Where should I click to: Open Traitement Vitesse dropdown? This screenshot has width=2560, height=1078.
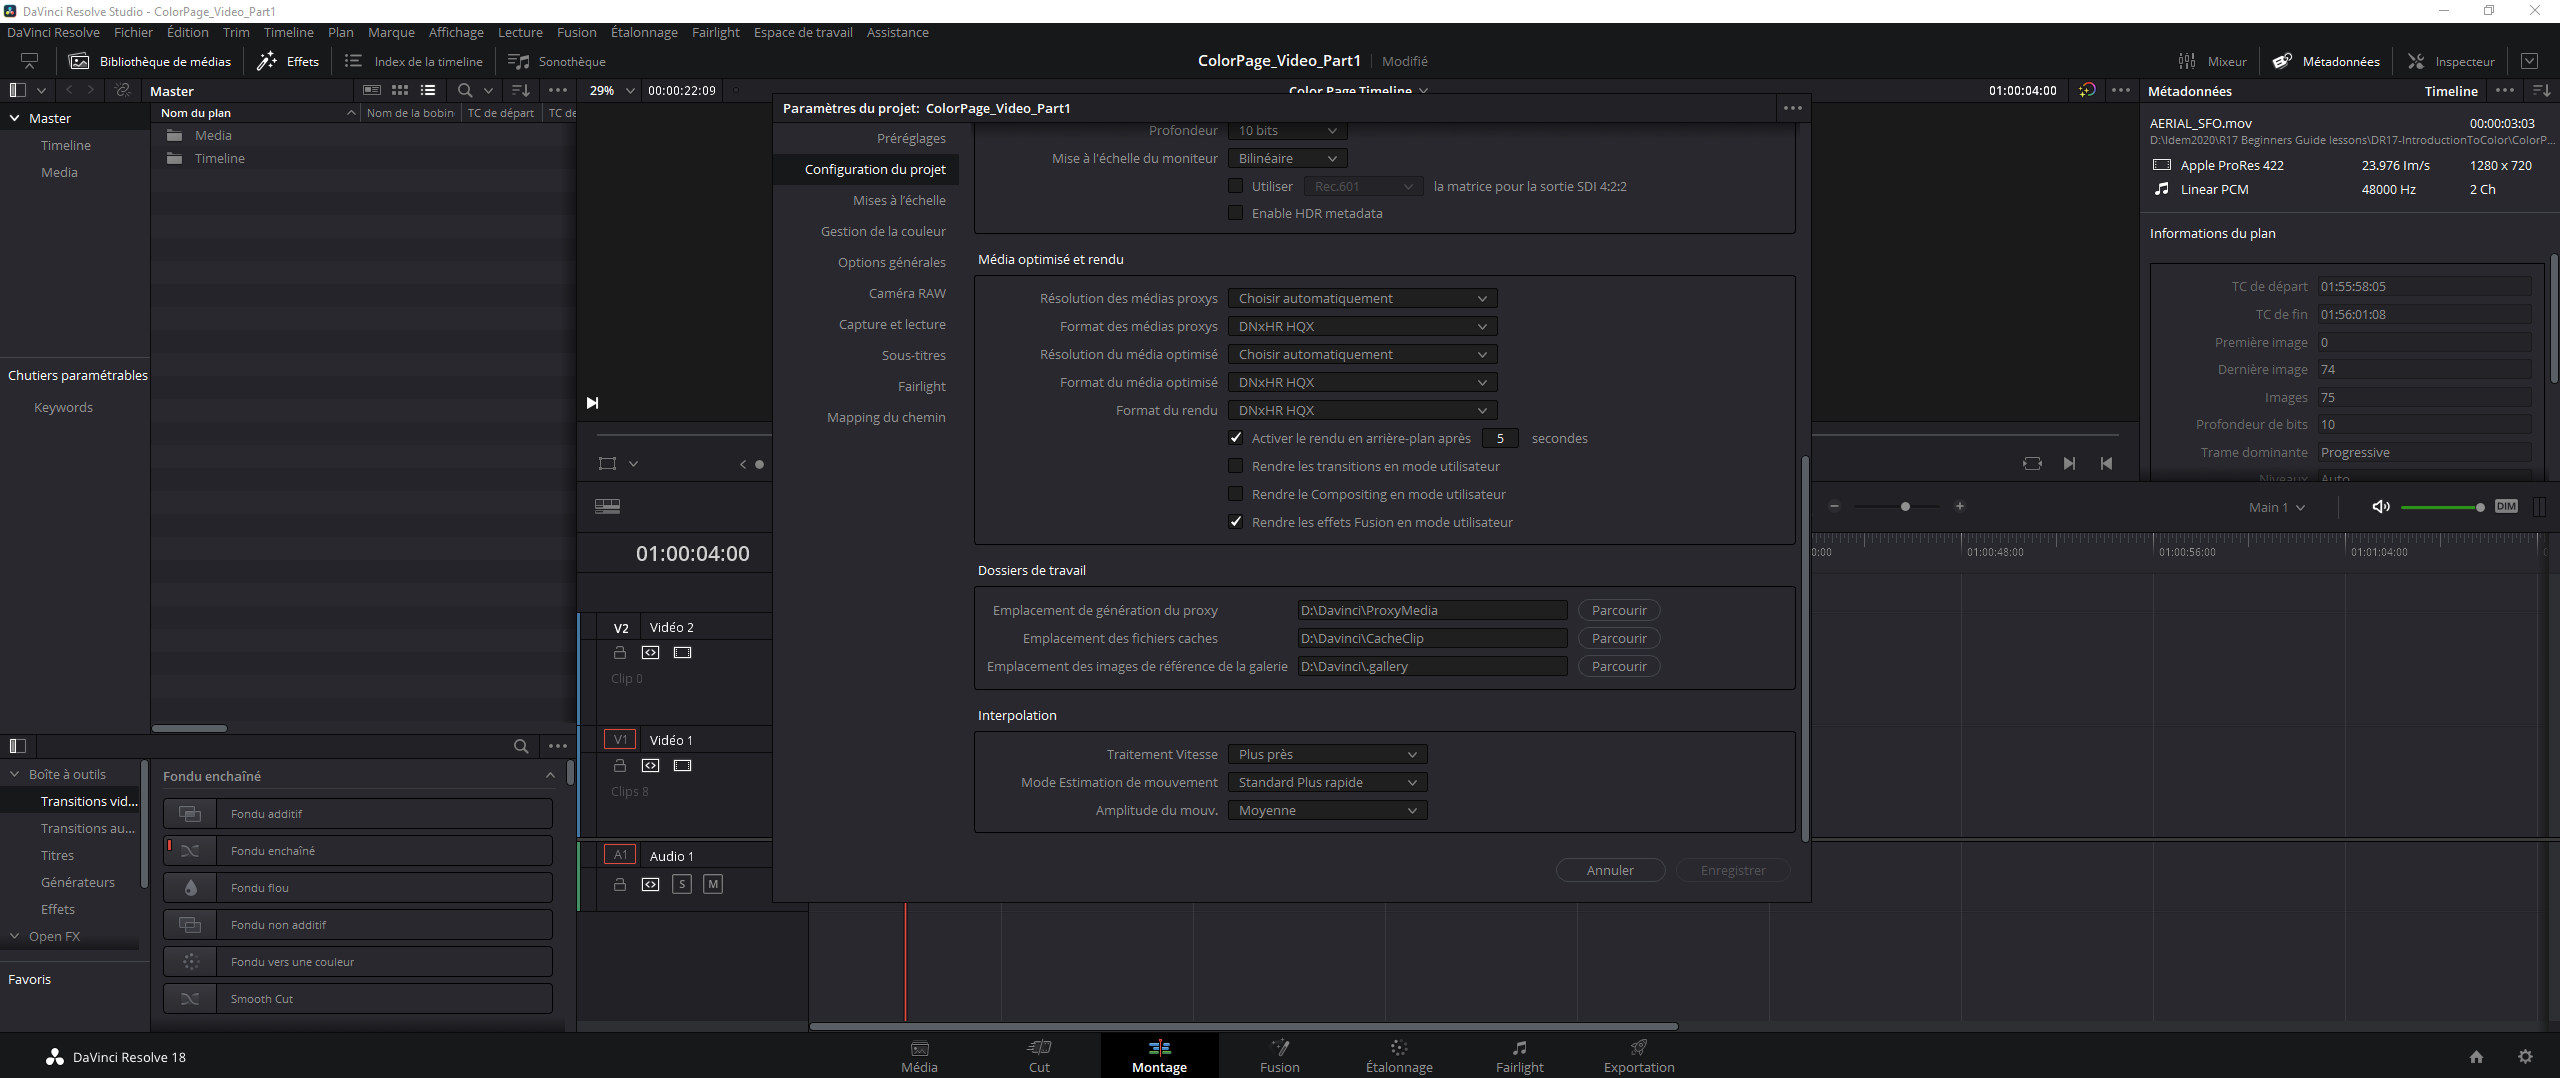point(1327,754)
